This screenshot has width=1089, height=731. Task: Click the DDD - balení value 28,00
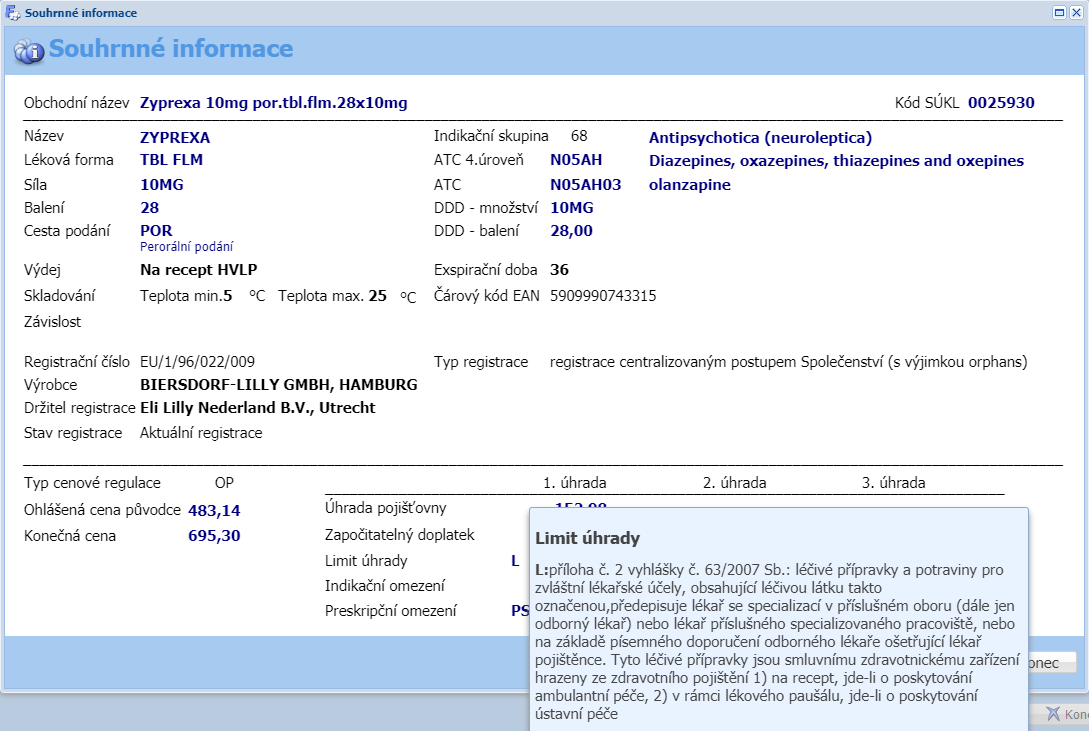[x=572, y=231]
